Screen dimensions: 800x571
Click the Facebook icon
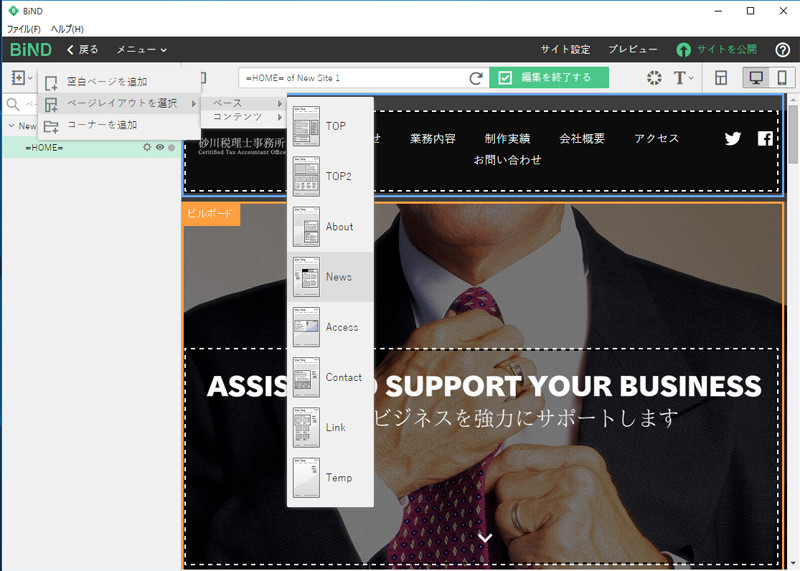point(765,138)
